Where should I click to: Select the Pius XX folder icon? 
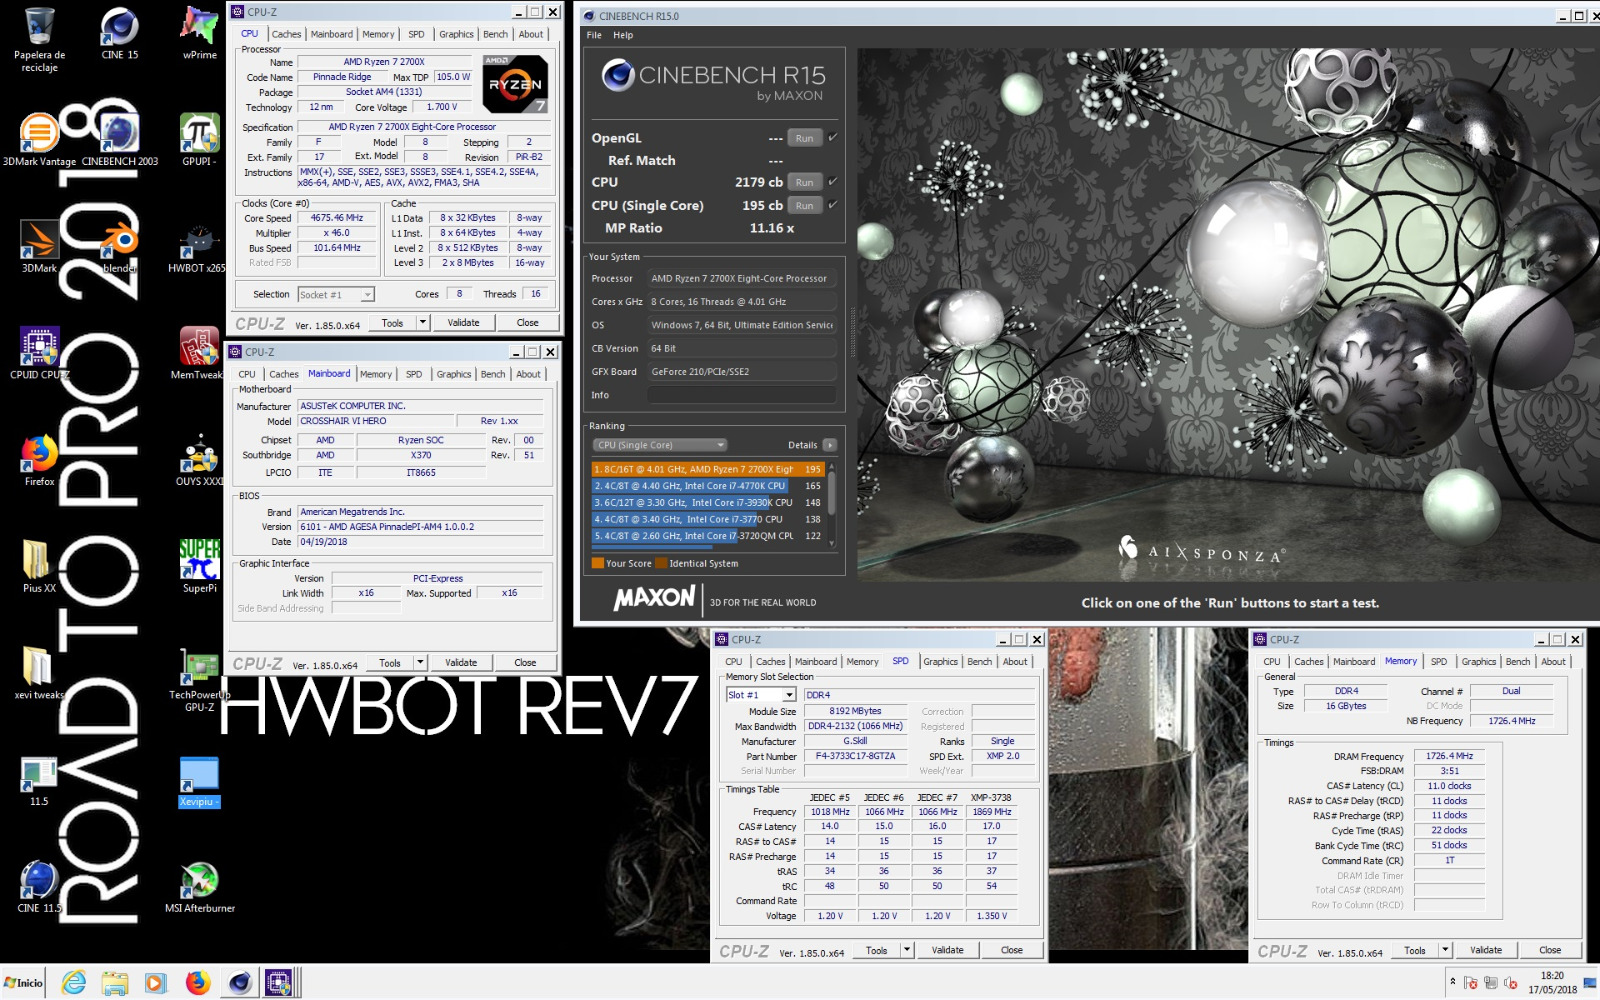[x=39, y=567]
